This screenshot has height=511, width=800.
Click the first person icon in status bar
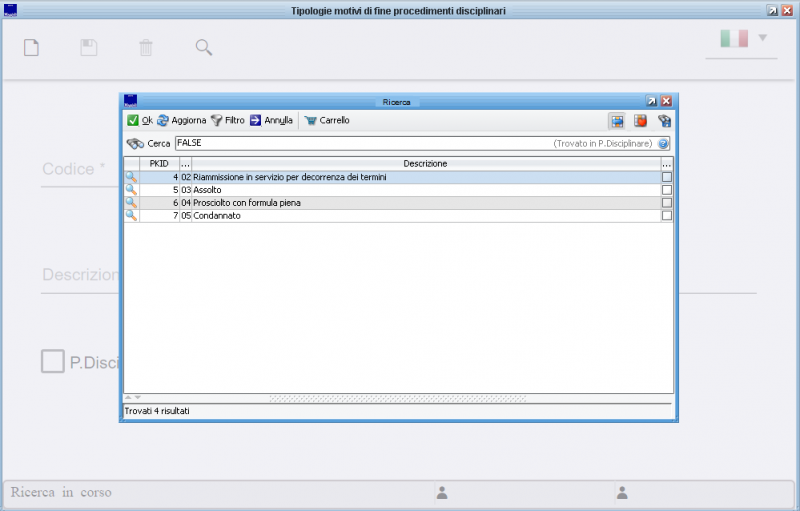[442, 493]
